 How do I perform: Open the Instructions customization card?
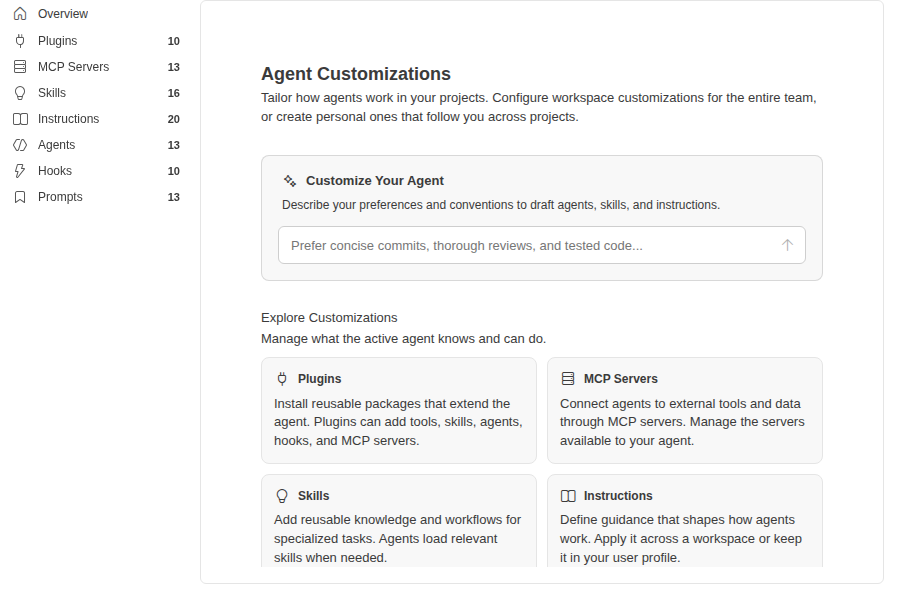tap(685, 521)
